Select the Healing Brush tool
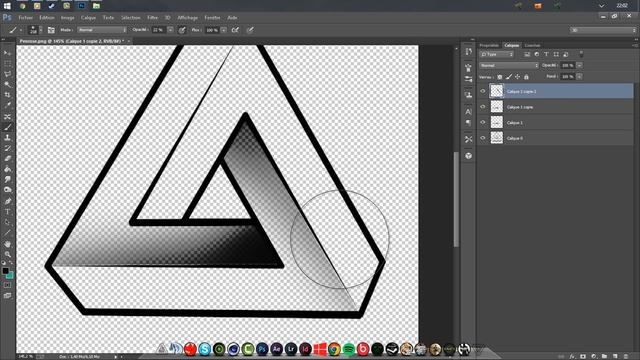Viewport: 640px width, 360px height. (x=7, y=116)
